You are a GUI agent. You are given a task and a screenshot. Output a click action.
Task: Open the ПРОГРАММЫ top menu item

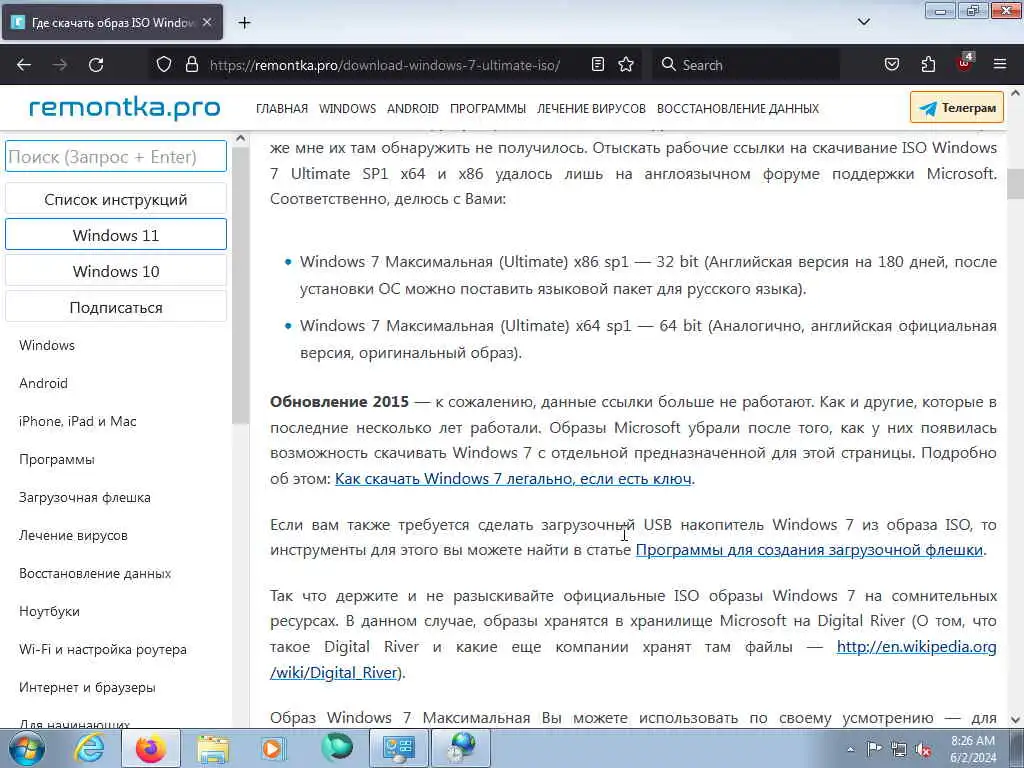(x=488, y=109)
